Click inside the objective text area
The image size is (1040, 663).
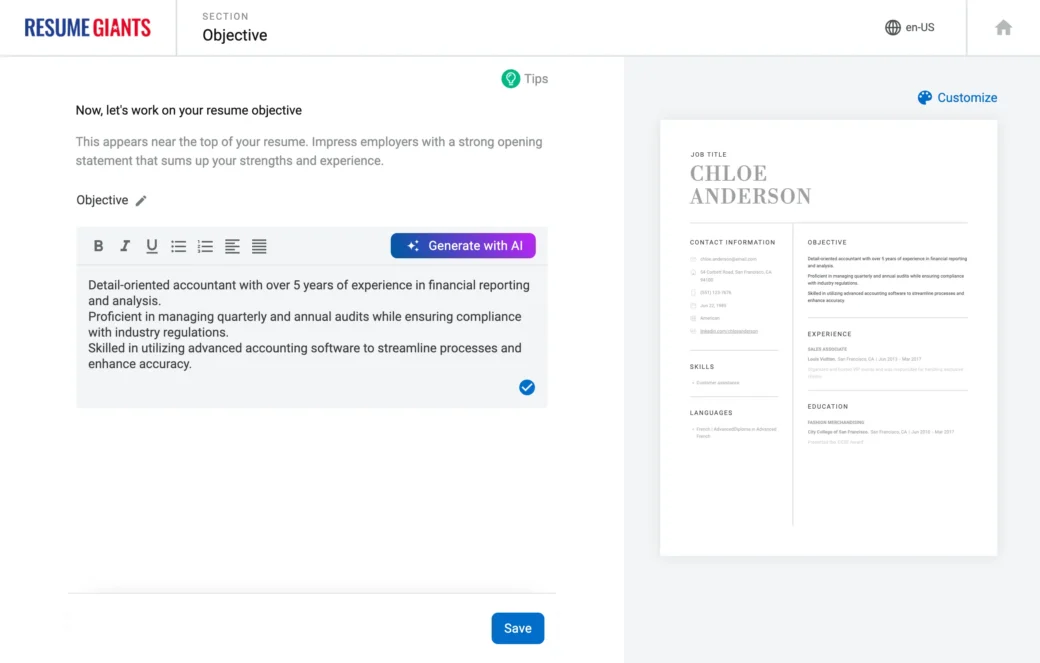click(x=310, y=325)
